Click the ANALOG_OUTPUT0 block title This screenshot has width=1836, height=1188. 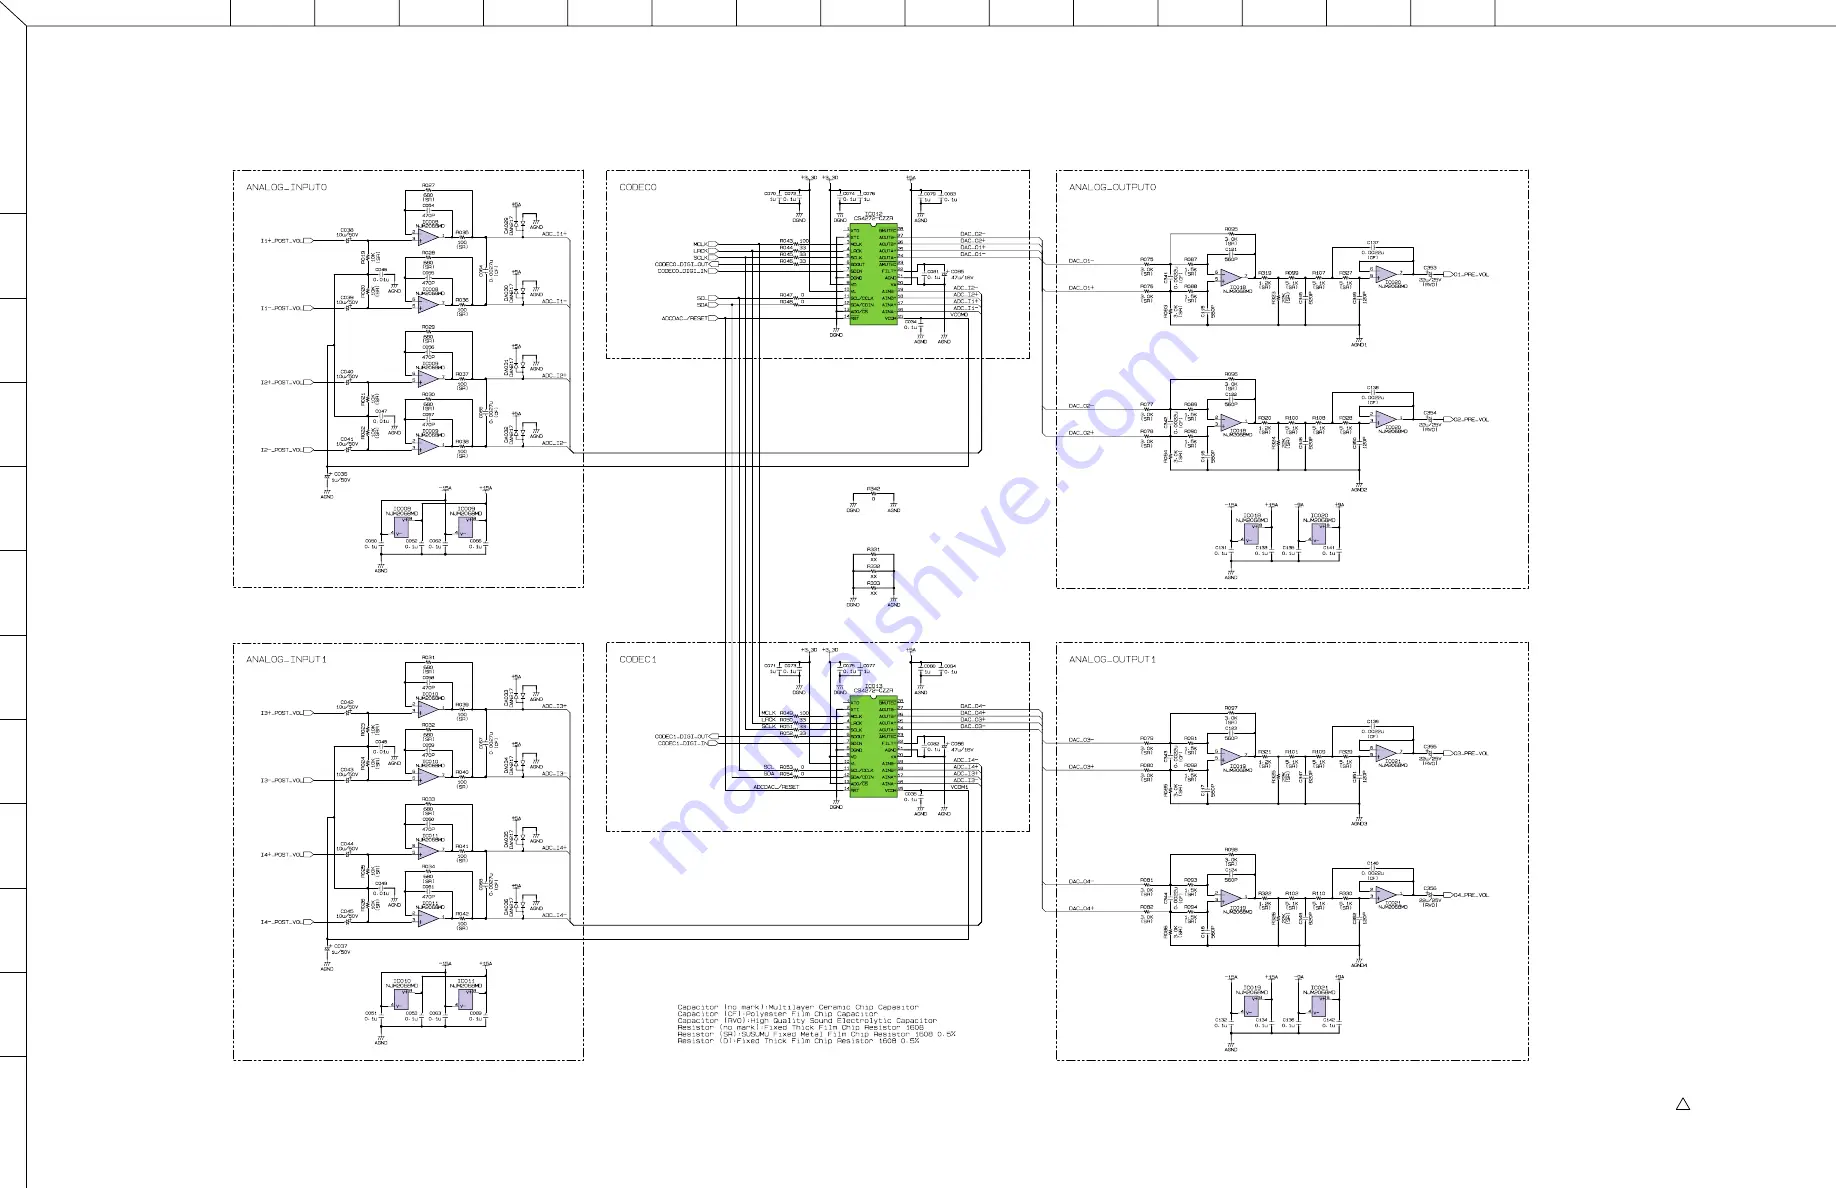tap(1112, 187)
